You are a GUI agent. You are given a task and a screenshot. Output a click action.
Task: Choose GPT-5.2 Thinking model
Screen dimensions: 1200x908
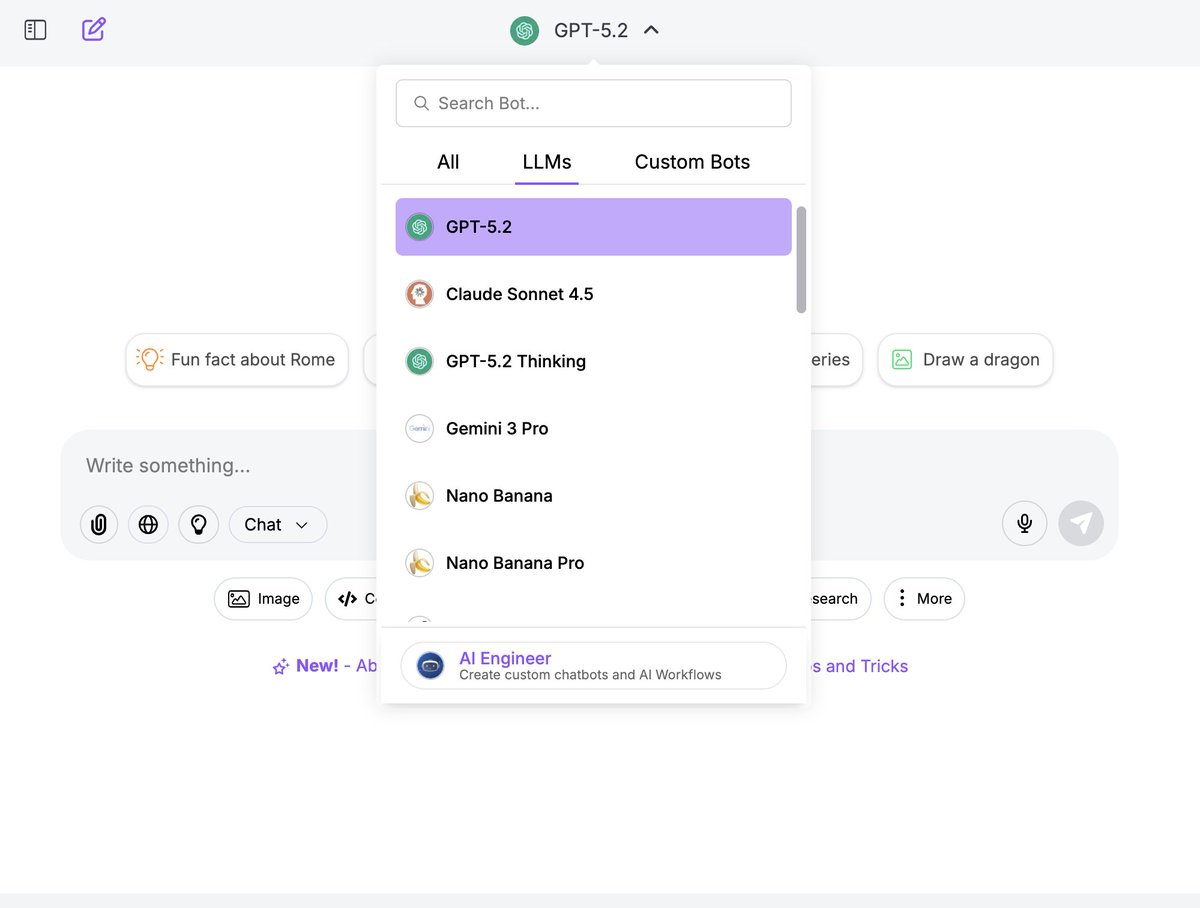pyautogui.click(x=593, y=361)
